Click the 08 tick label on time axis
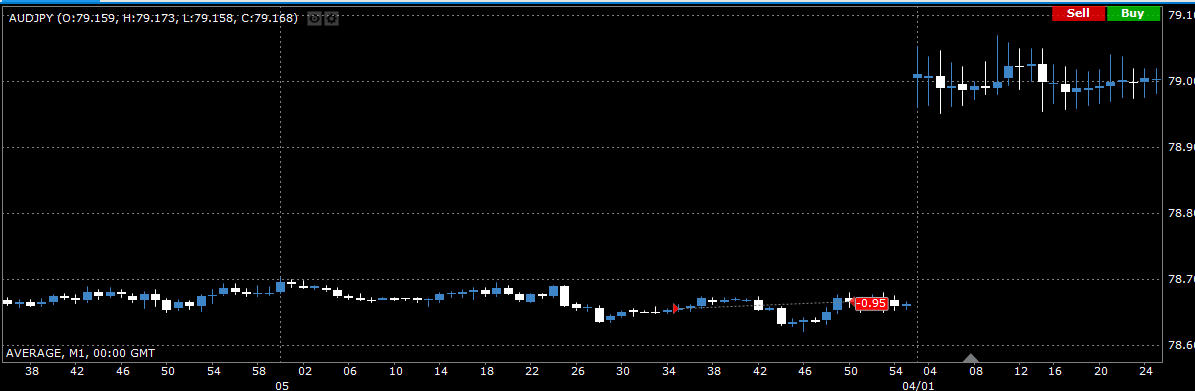Viewport: 1195px width, 391px height. click(x=975, y=371)
